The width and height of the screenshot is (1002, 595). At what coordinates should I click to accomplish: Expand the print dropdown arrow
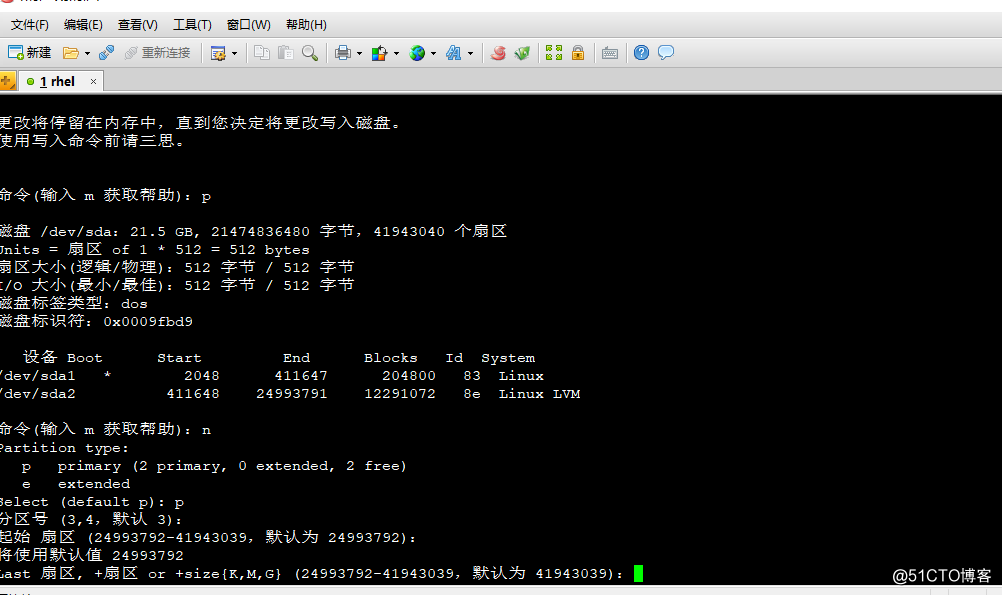(x=359, y=54)
